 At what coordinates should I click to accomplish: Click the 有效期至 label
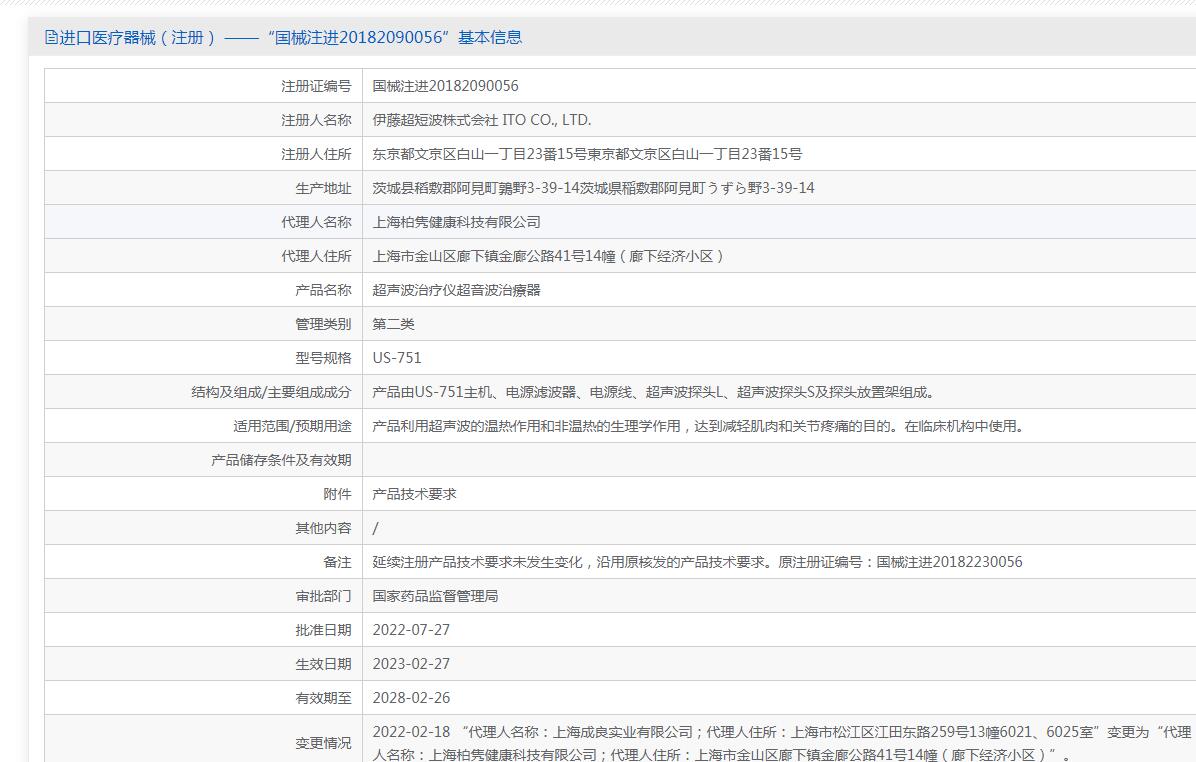point(323,698)
